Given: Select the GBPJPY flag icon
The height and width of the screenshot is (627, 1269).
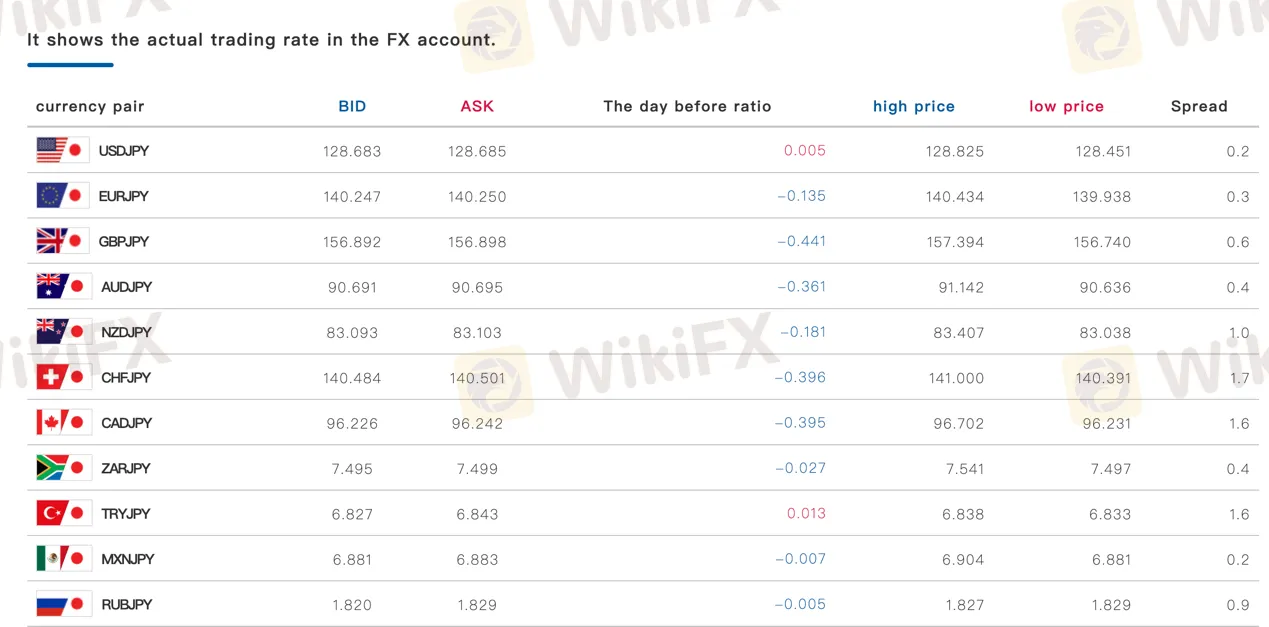Looking at the screenshot, I should coord(63,241).
